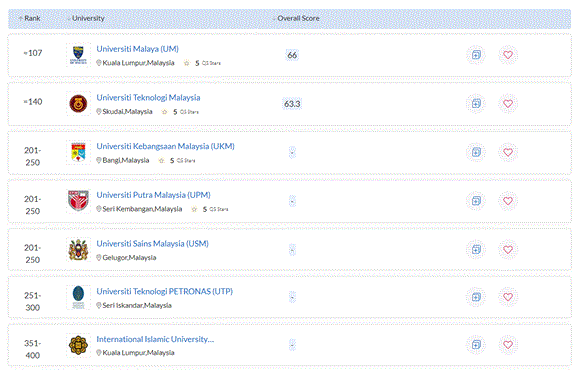Viewport: 576px width, 370px height.
Task: Sort table by Rank column
Action: click(29, 18)
